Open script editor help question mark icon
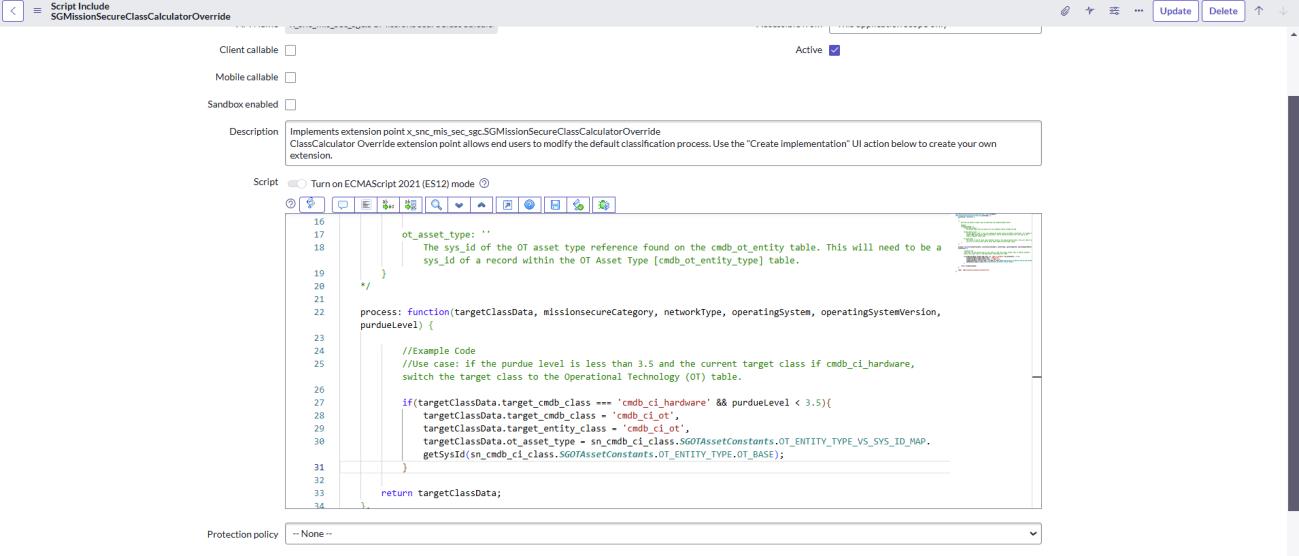This screenshot has height=556, width=1299. [x=291, y=203]
